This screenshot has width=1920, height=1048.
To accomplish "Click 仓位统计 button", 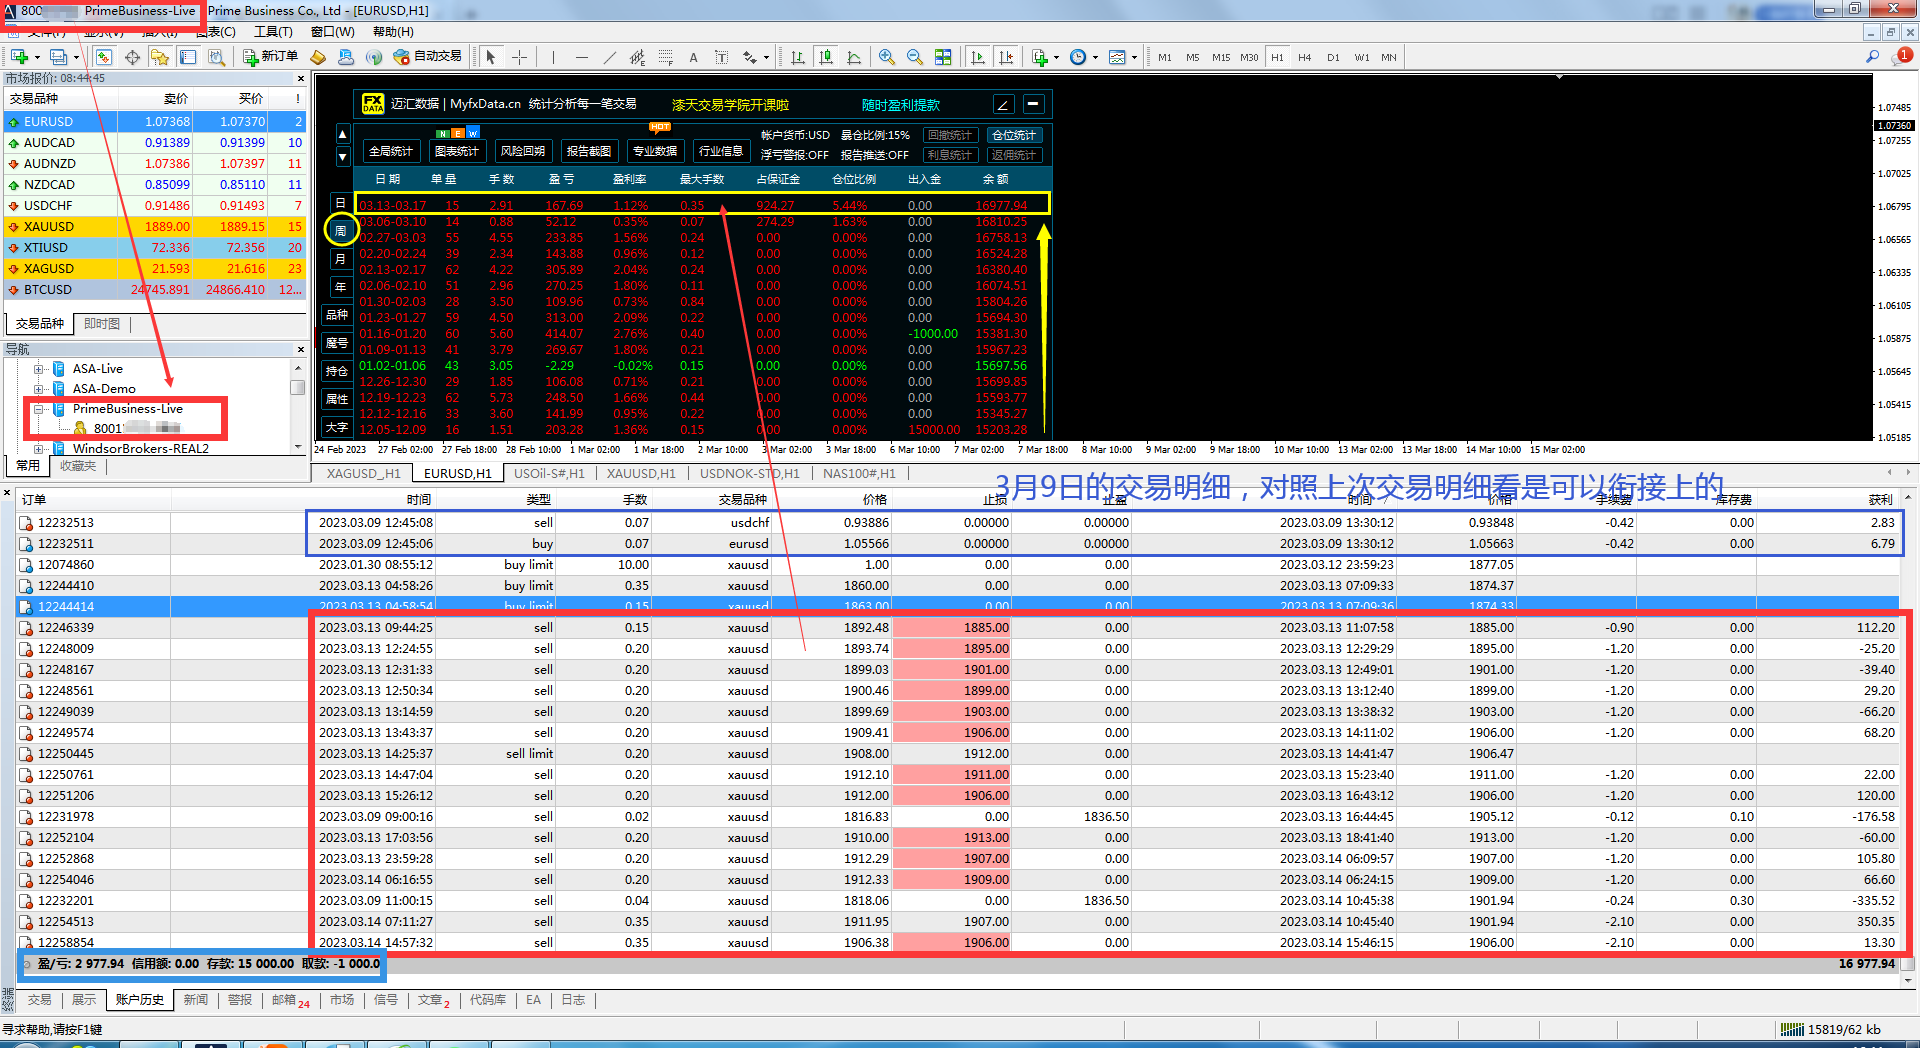I will pos(1014,135).
